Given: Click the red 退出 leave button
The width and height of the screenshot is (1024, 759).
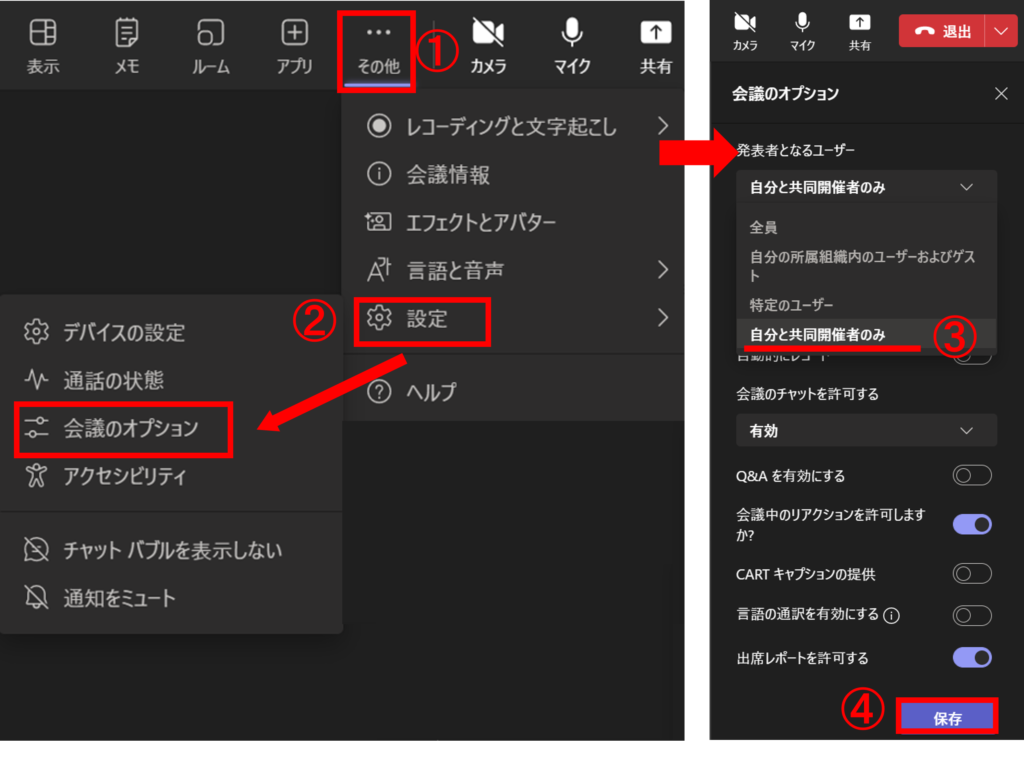Looking at the screenshot, I should point(943,31).
